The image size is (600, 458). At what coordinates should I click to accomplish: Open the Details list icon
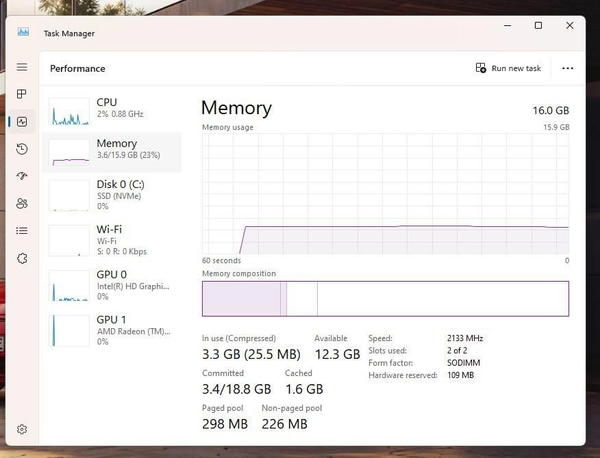point(22,231)
